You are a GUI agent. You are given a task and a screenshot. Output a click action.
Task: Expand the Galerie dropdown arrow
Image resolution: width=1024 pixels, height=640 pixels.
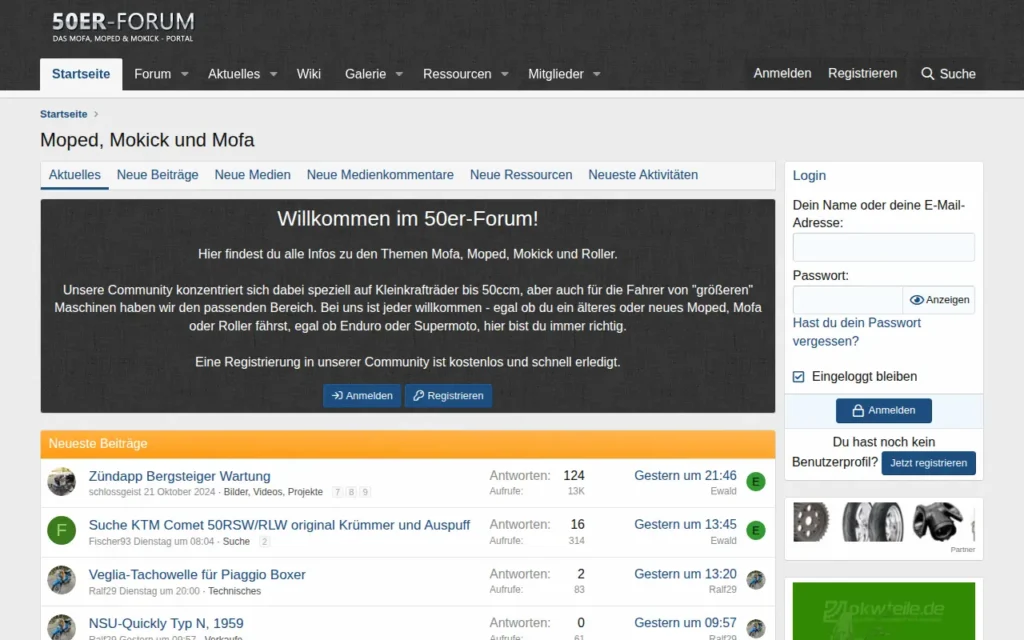coord(399,74)
